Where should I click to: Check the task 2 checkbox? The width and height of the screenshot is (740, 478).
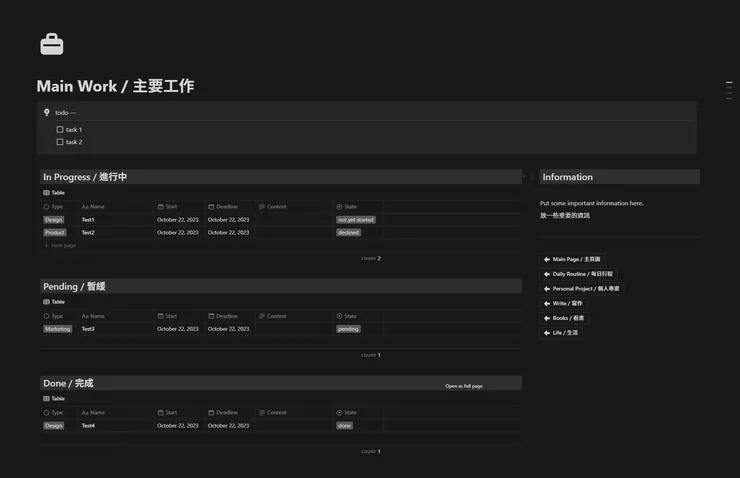click(60, 142)
